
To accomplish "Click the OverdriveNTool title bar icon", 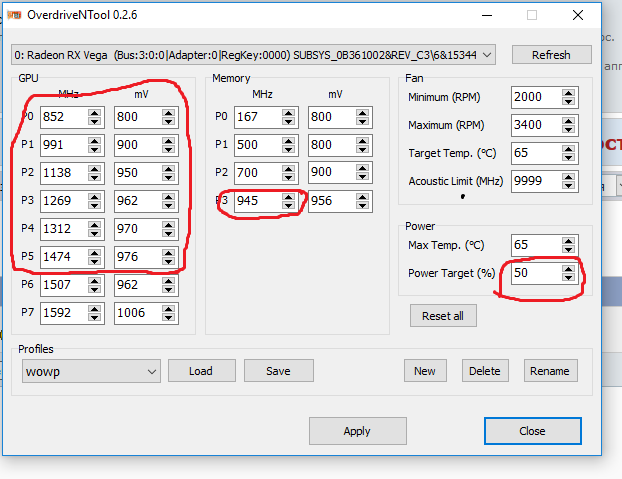I will (14, 15).
